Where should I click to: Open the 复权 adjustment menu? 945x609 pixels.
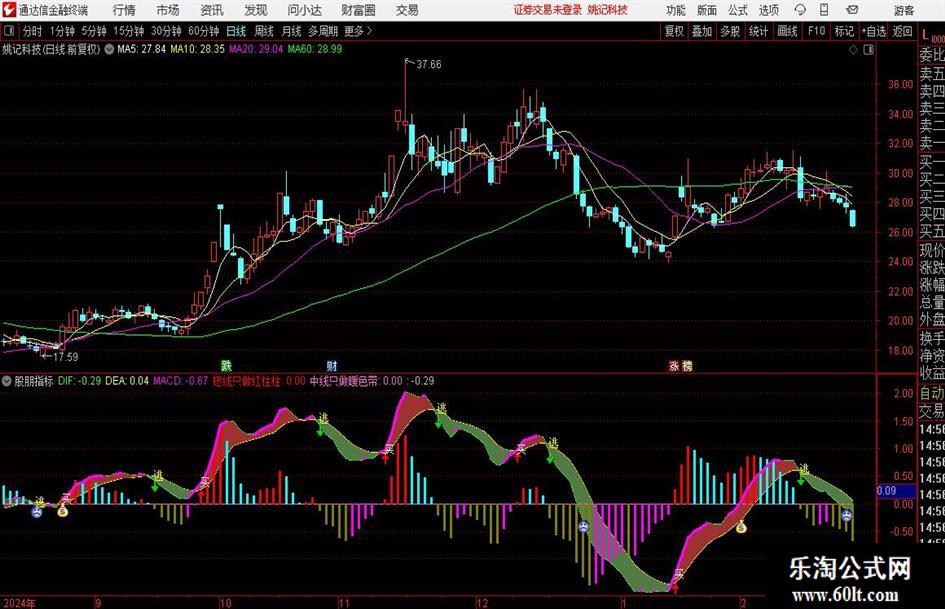pyautogui.click(x=674, y=31)
